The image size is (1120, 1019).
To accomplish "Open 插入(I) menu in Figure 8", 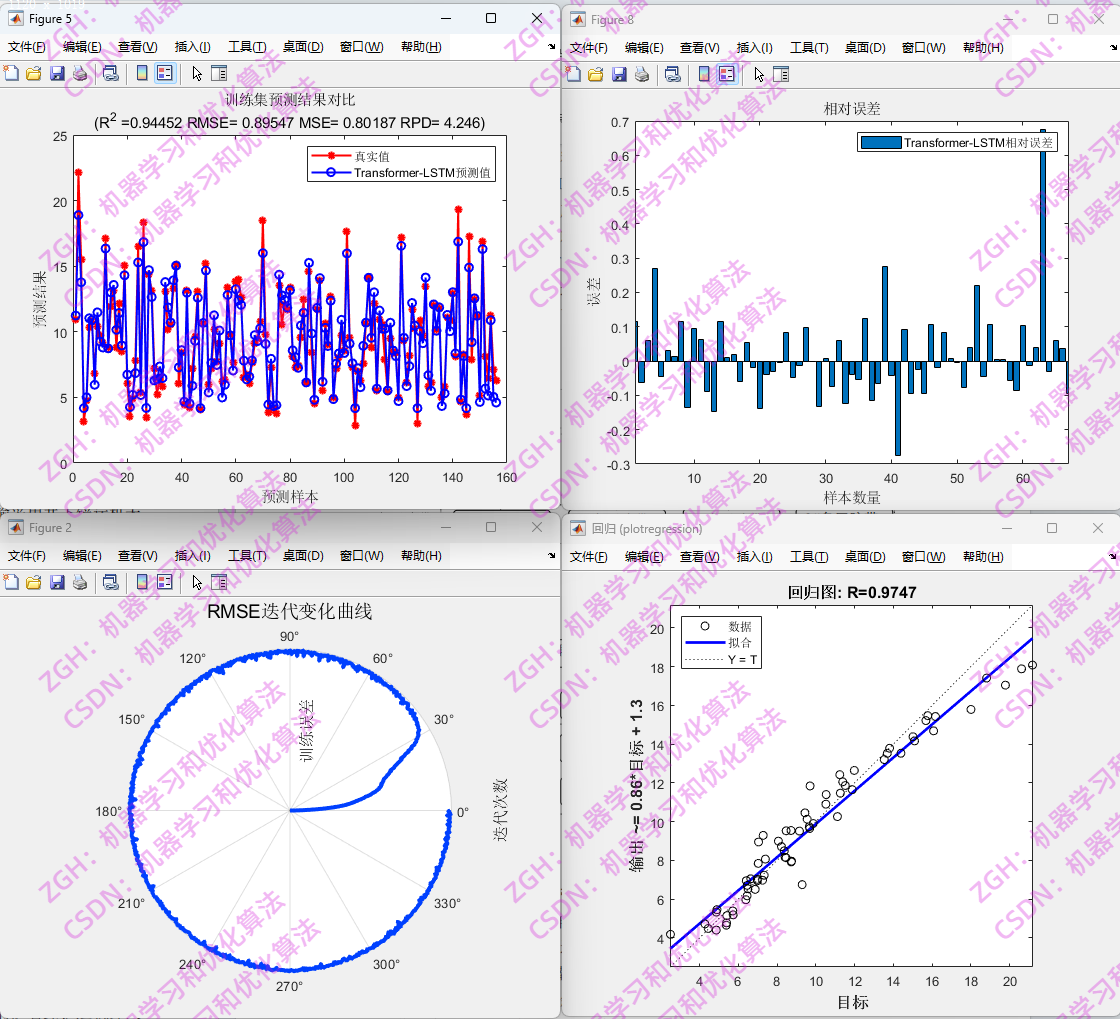I will pos(754,47).
